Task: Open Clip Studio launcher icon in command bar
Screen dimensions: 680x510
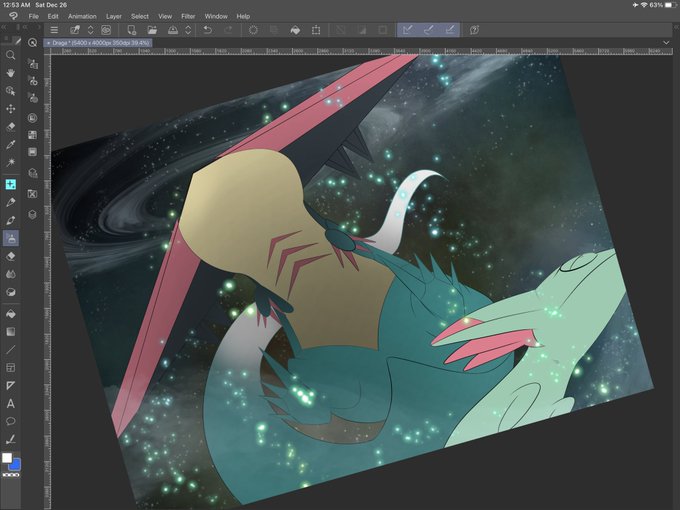Action: [x=75, y=30]
